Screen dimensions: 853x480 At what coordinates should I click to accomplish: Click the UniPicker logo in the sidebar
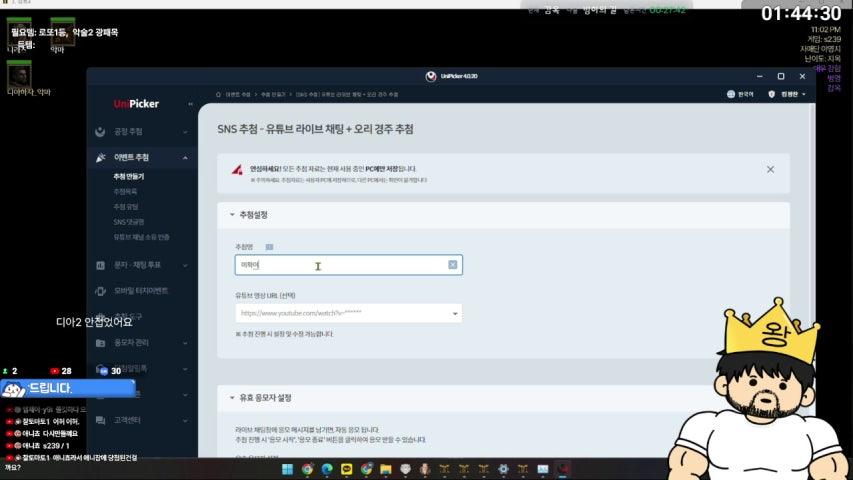click(136, 103)
